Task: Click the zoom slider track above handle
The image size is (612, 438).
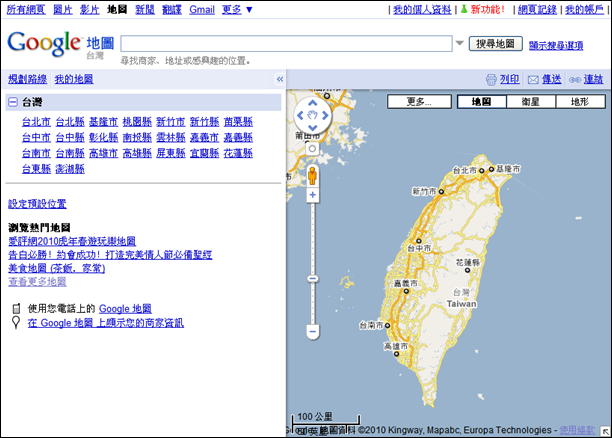Action: coord(313,238)
